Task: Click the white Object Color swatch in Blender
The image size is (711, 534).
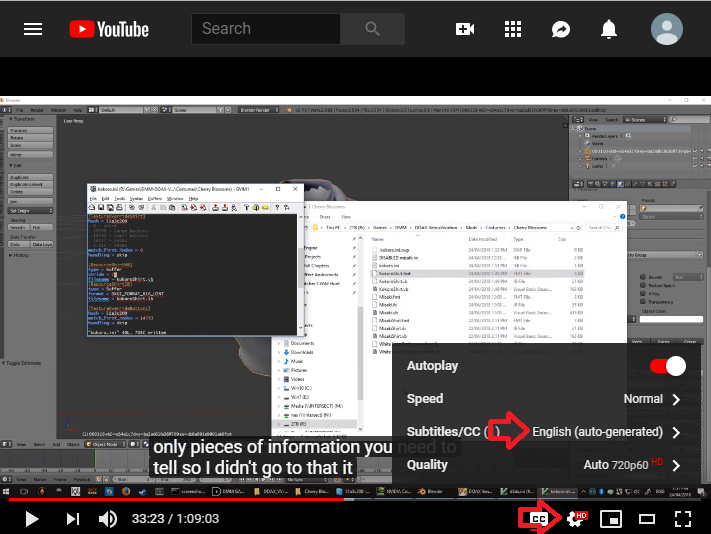Action: [671, 319]
